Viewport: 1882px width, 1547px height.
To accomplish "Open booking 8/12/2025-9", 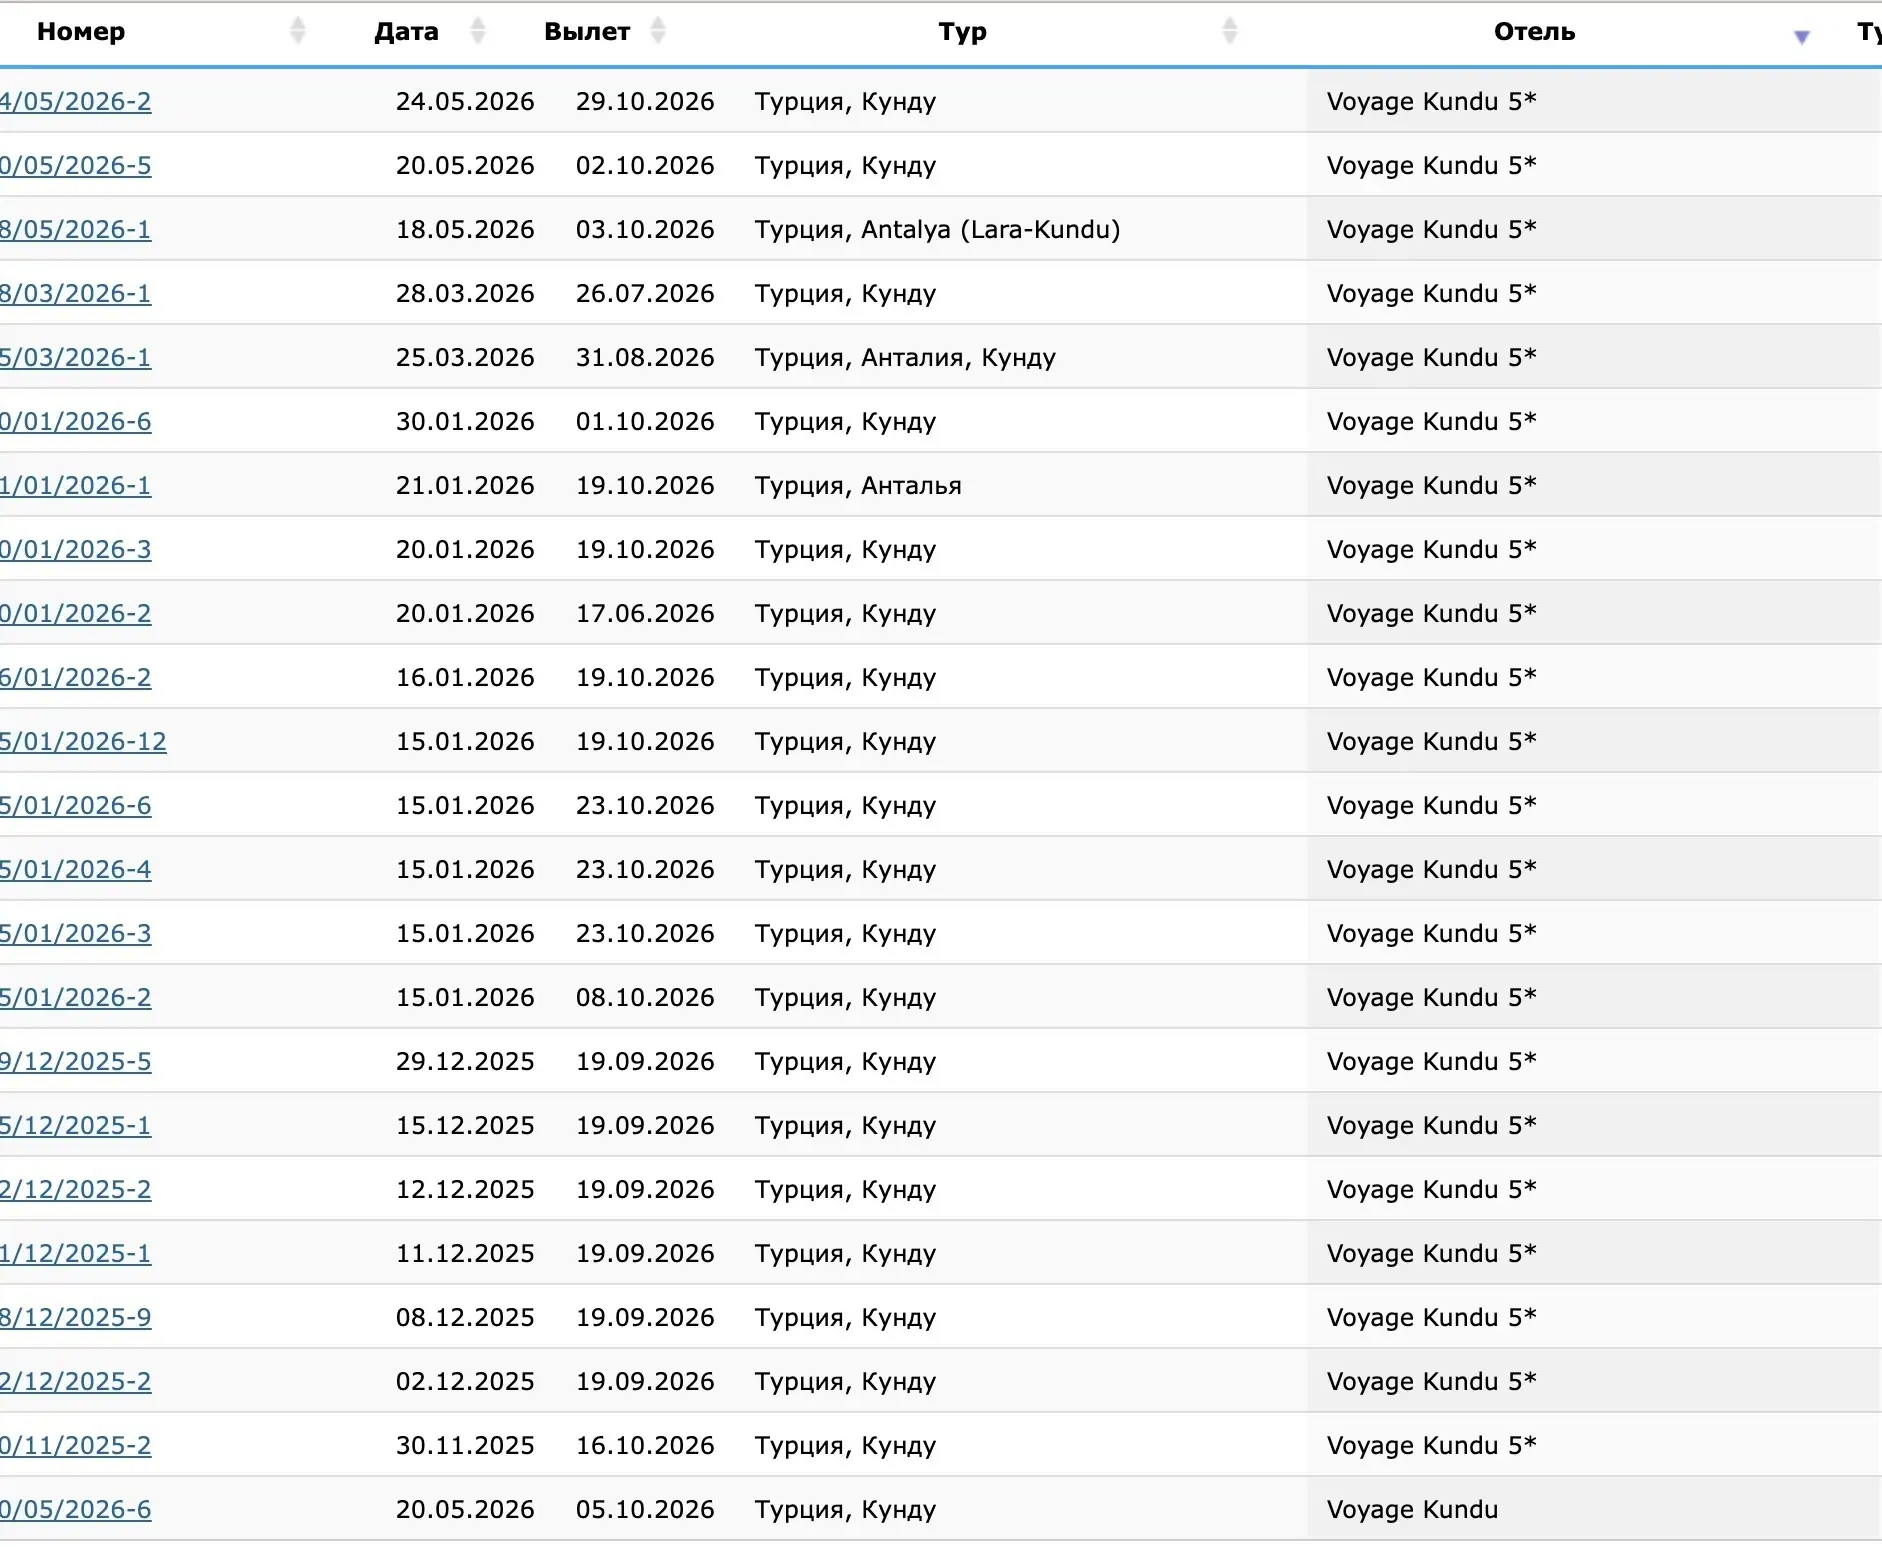I will 76,1317.
